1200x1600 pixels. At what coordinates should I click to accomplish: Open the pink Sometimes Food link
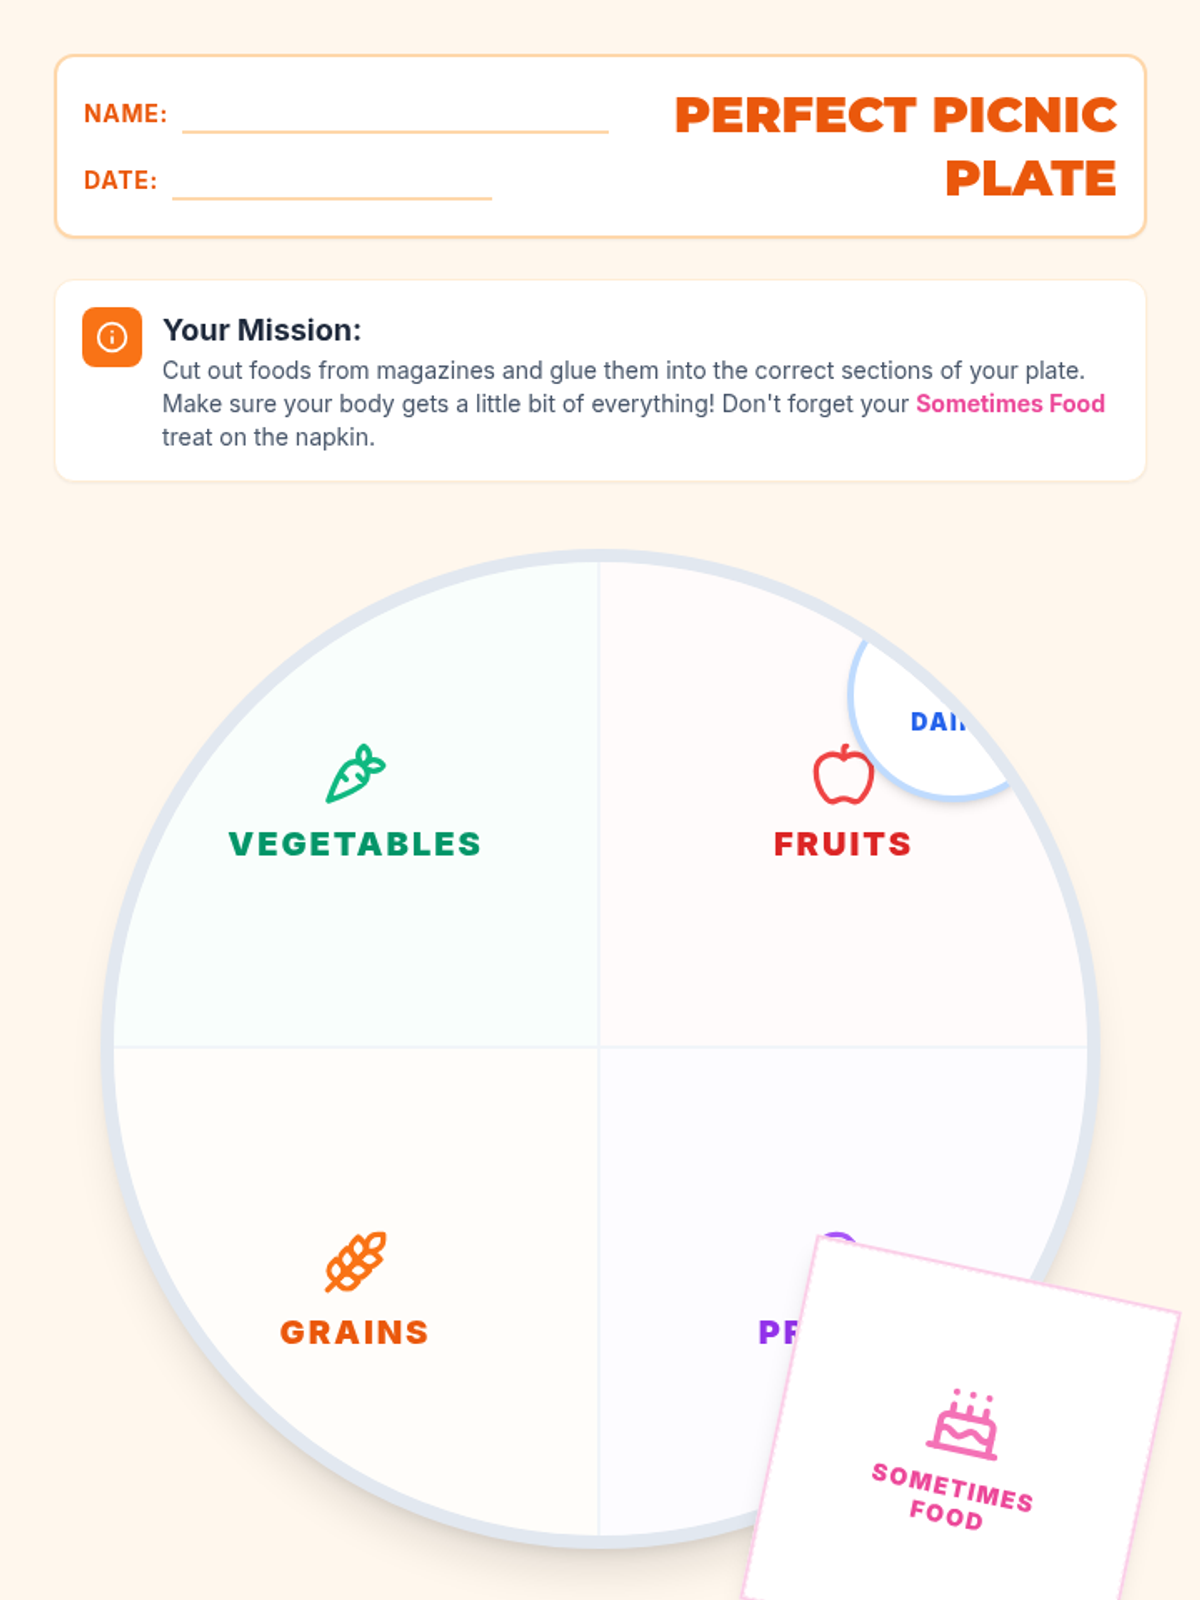tap(1010, 404)
